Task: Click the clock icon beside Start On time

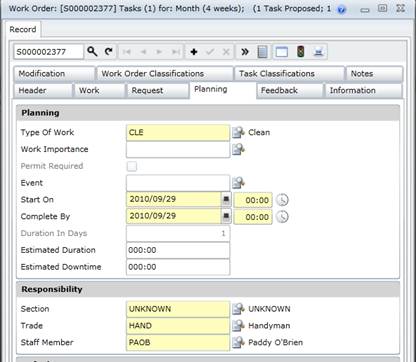Action: [283, 200]
